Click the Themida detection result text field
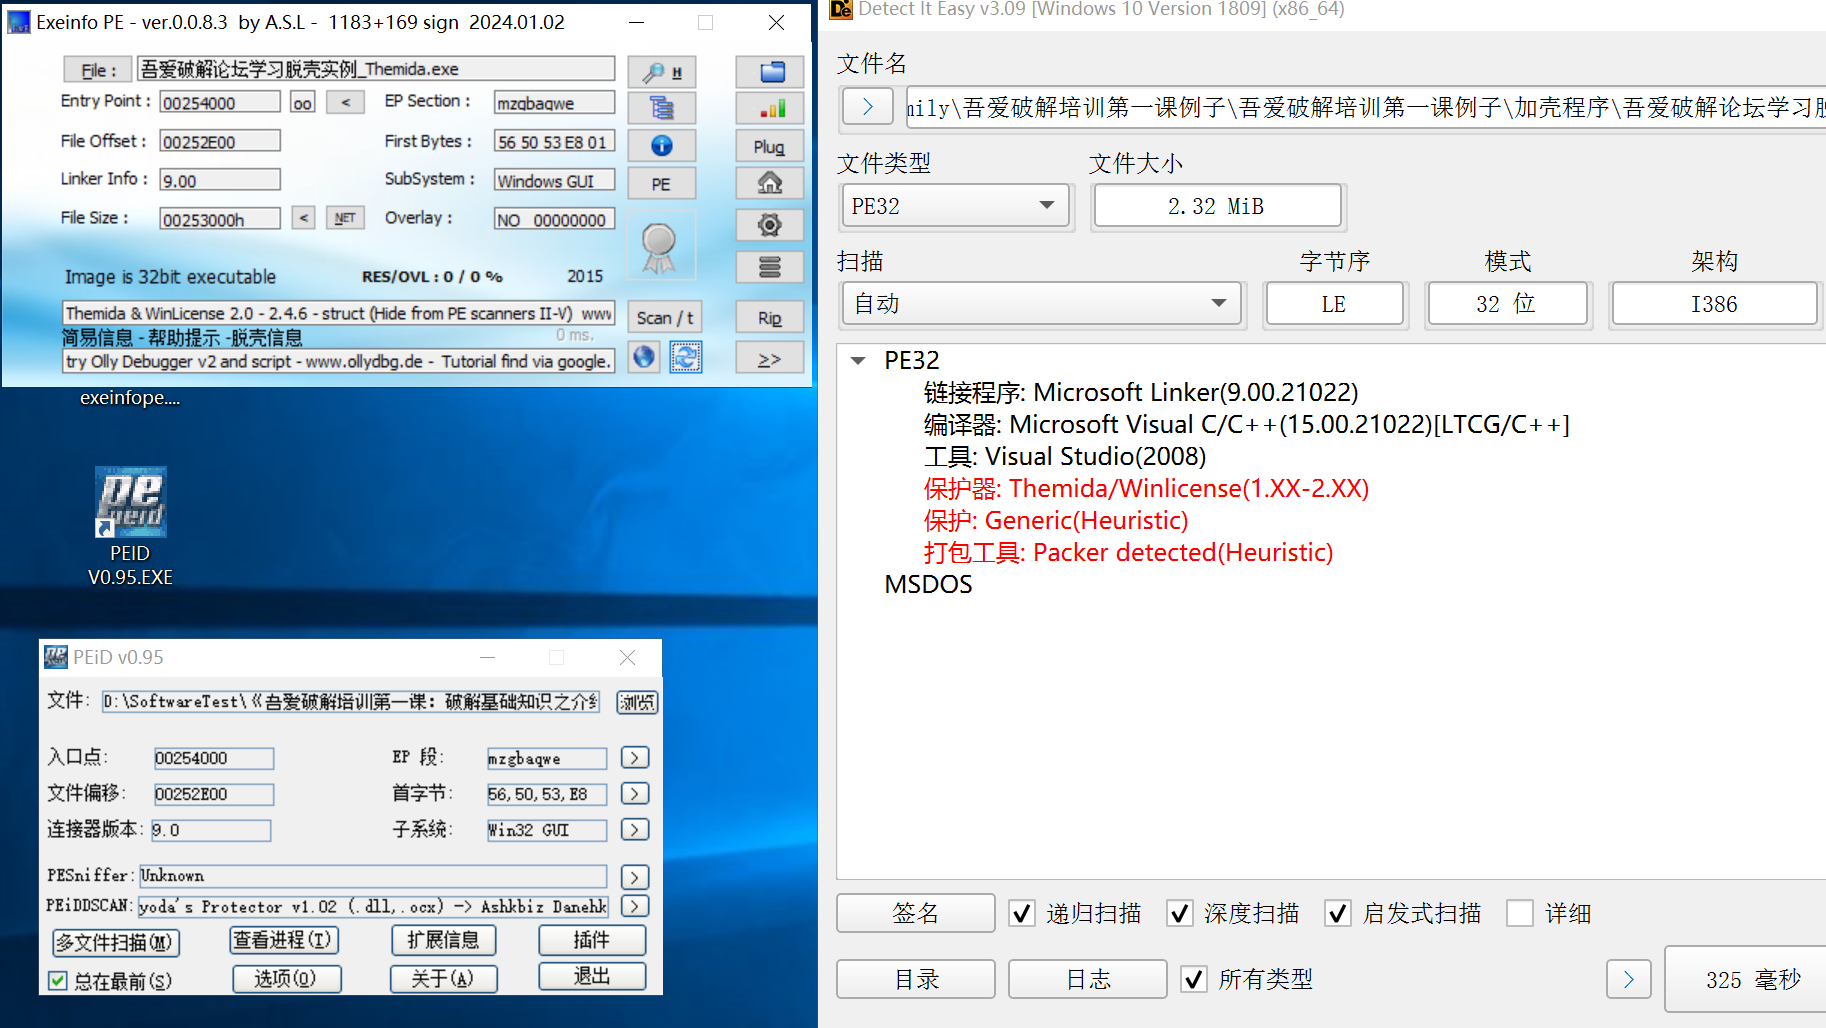The image size is (1826, 1028). [x=338, y=313]
